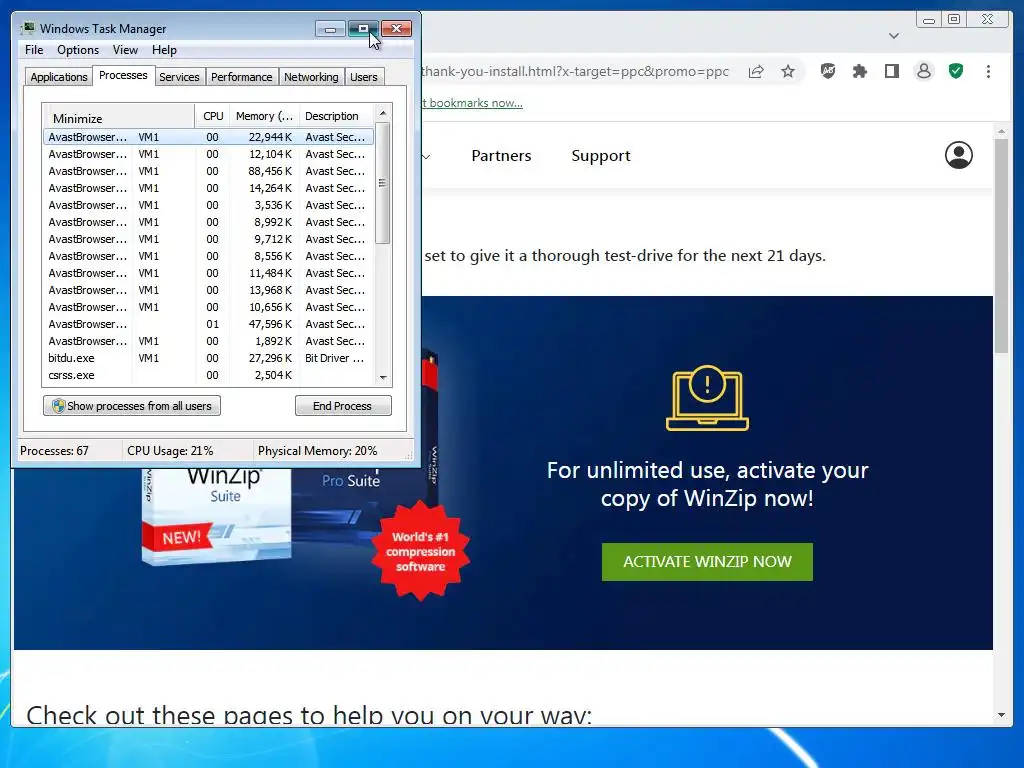The image size is (1024, 768).
Task: Click the CPU Usage: 21% status entry
Action: pyautogui.click(x=170, y=451)
